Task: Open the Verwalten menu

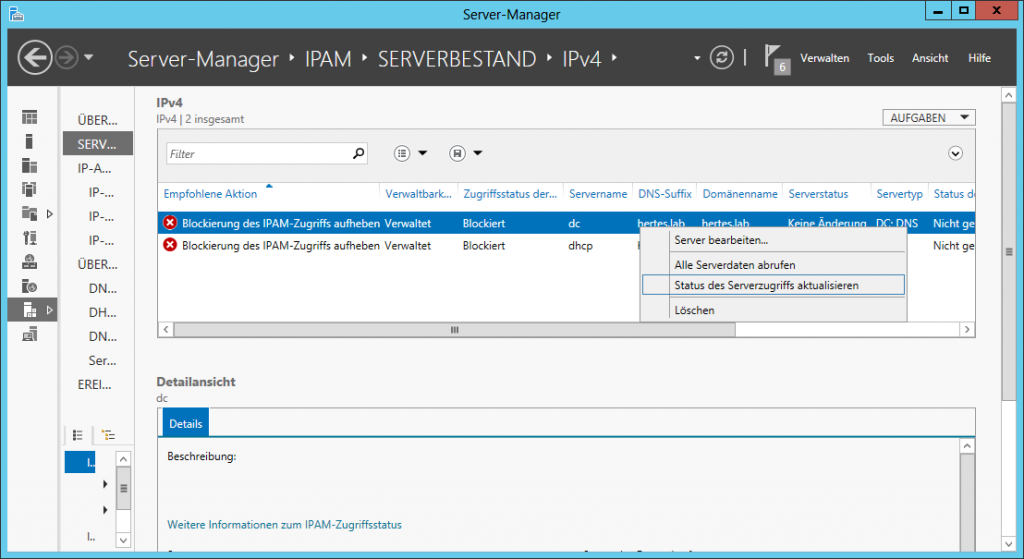Action: [824, 58]
